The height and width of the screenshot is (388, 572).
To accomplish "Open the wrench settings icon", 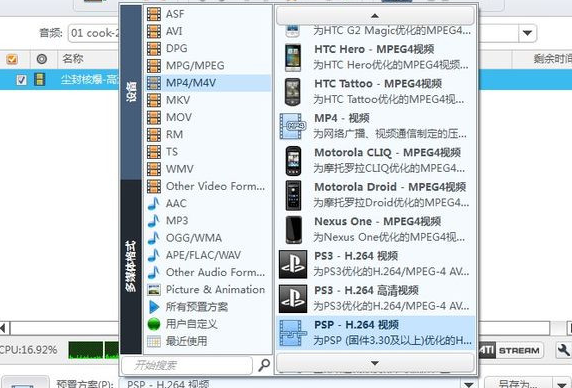I will pyautogui.click(x=563, y=350).
